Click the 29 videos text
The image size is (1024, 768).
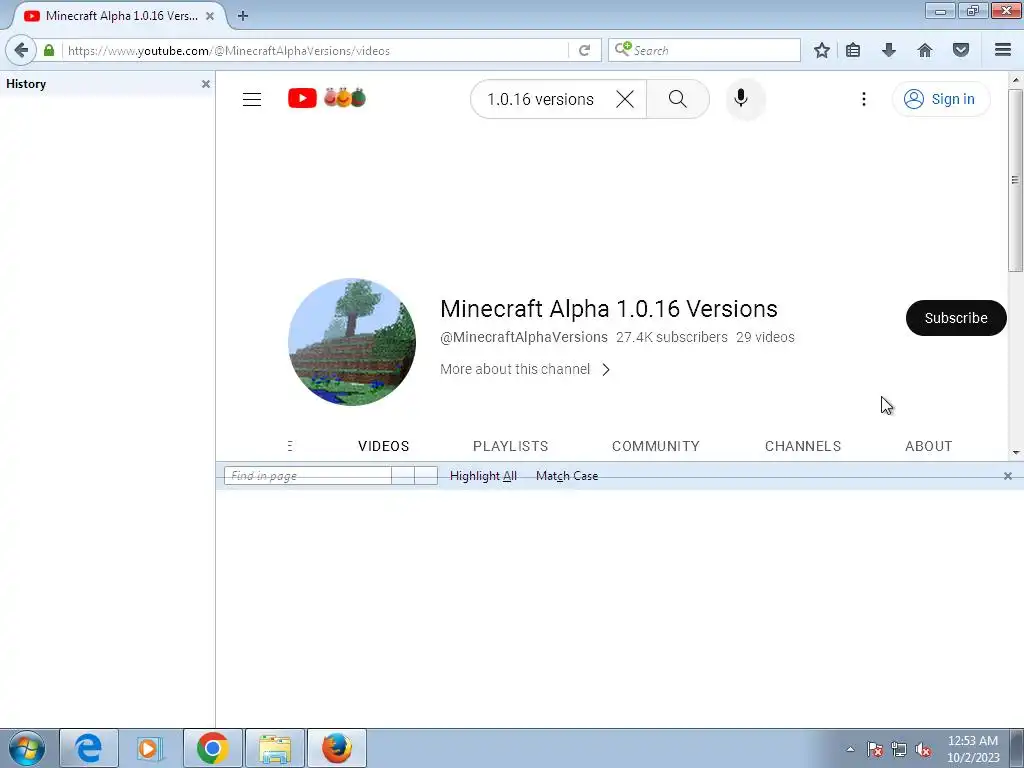[x=765, y=337]
